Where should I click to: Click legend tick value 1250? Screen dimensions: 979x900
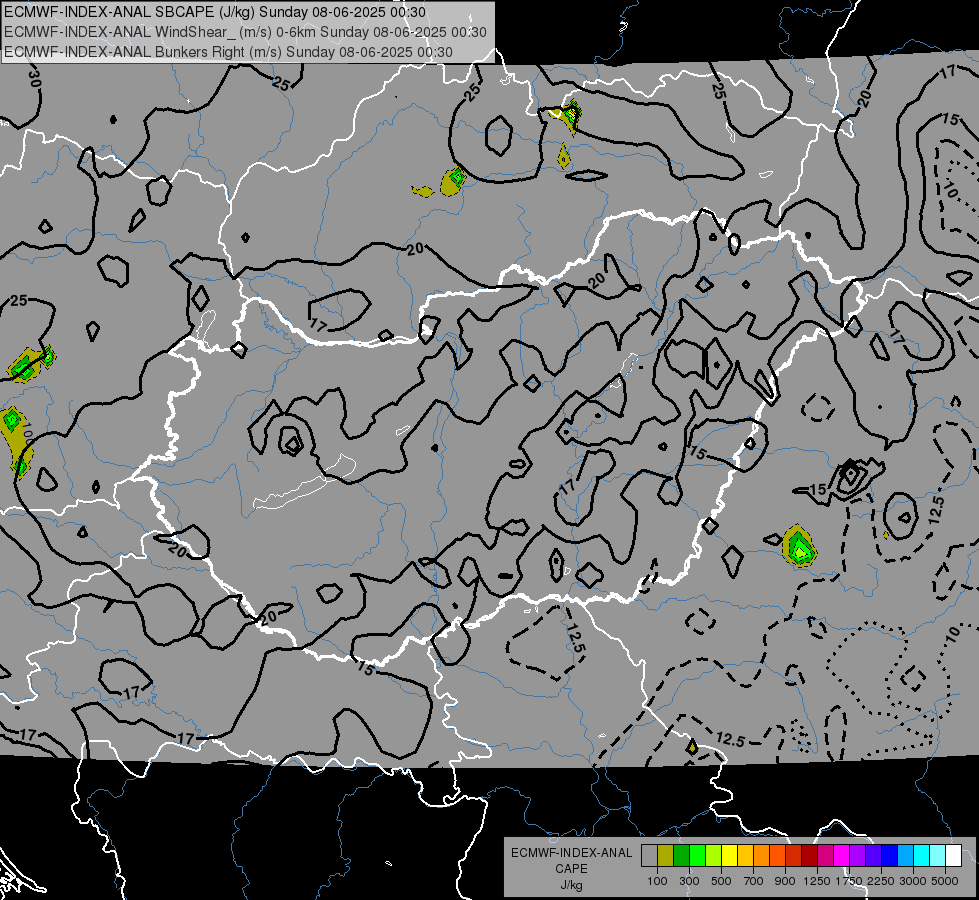[817, 881]
